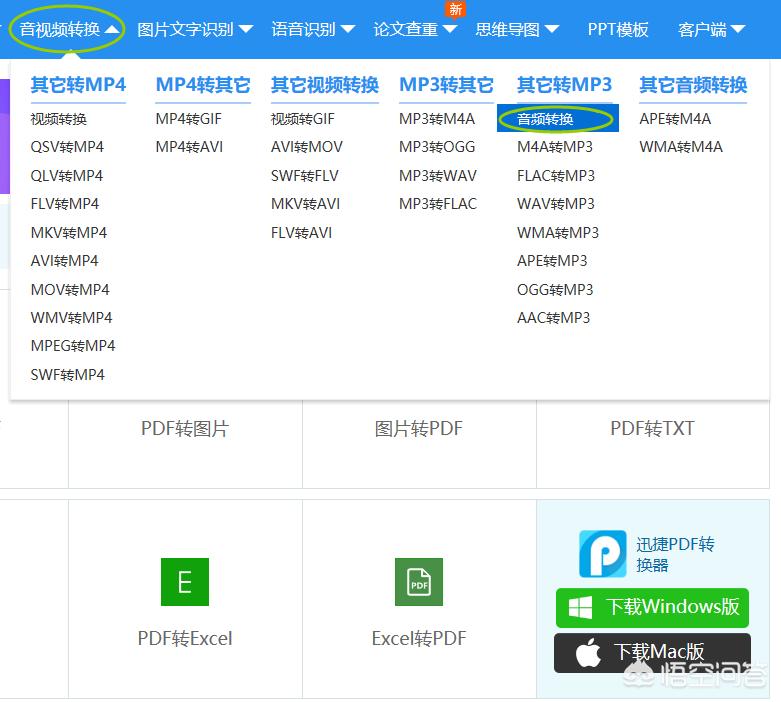This screenshot has height=702, width=781.
Task: Open PDF转Excel tool label
Action: [185, 638]
